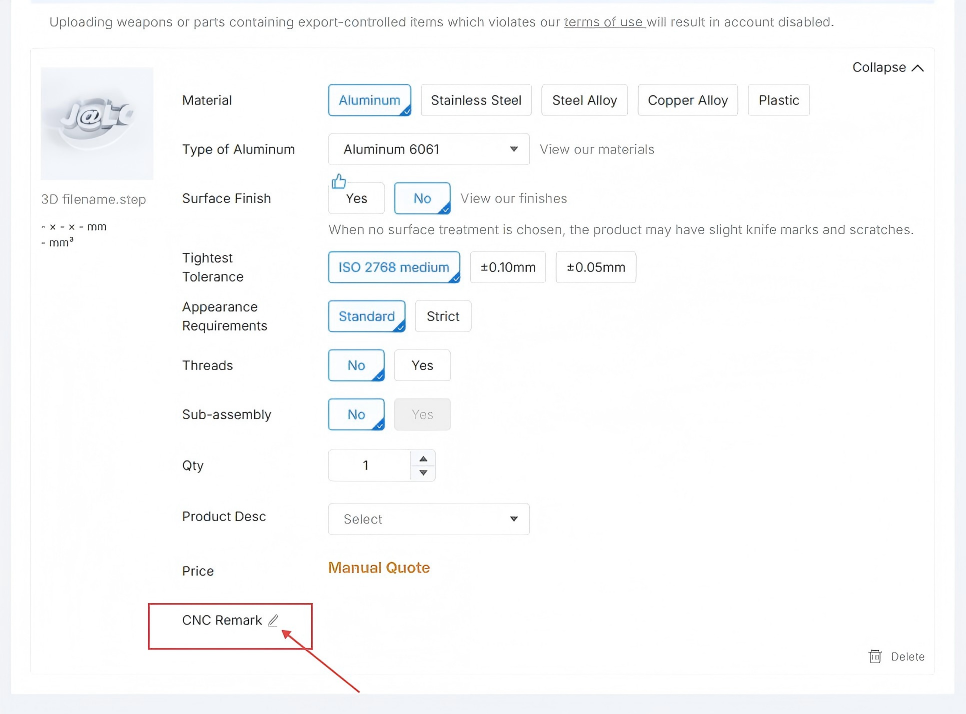Click the CNC Remark label

point(222,620)
